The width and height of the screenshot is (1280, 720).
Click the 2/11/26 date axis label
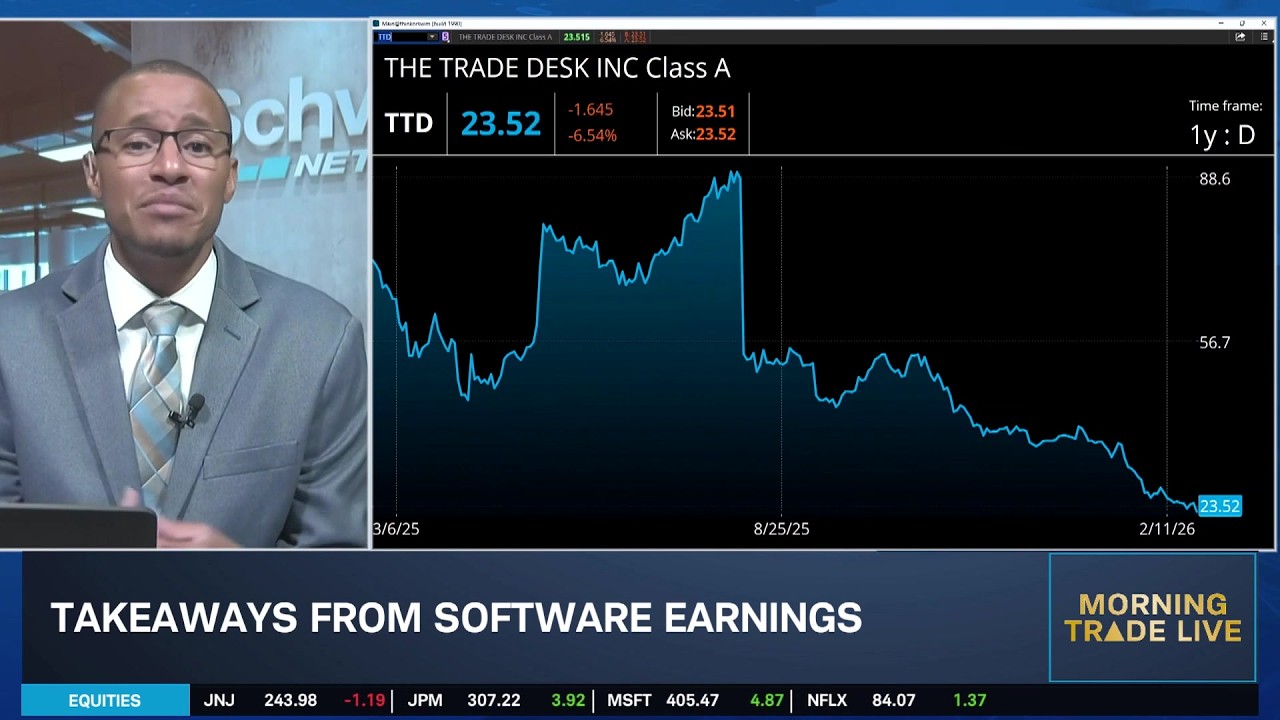[x=1167, y=529]
